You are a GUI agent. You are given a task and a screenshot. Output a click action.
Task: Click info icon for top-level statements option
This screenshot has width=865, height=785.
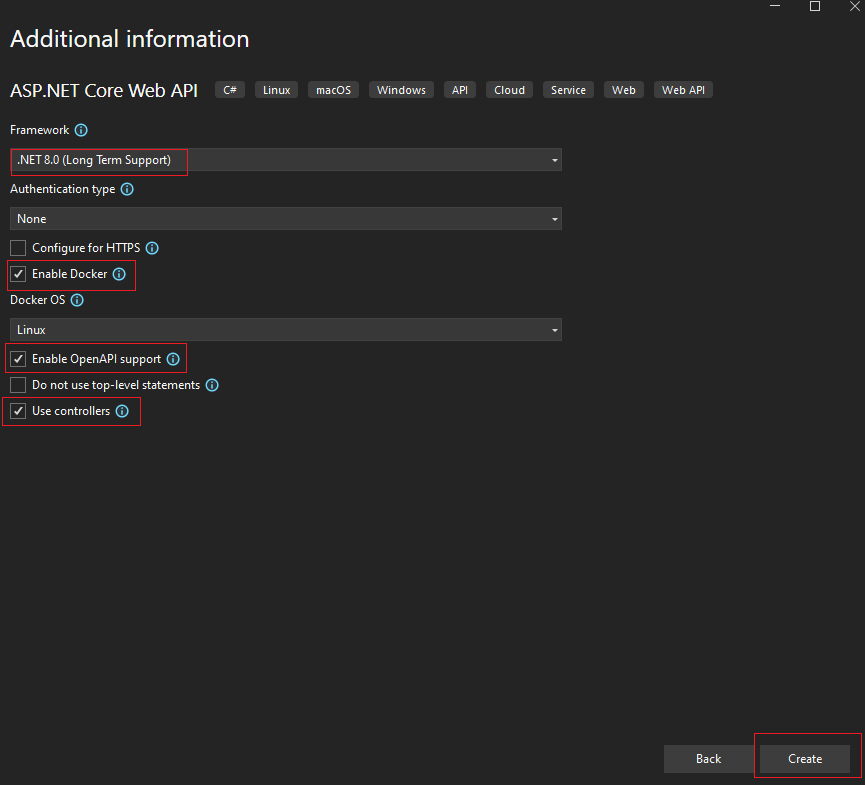click(212, 385)
